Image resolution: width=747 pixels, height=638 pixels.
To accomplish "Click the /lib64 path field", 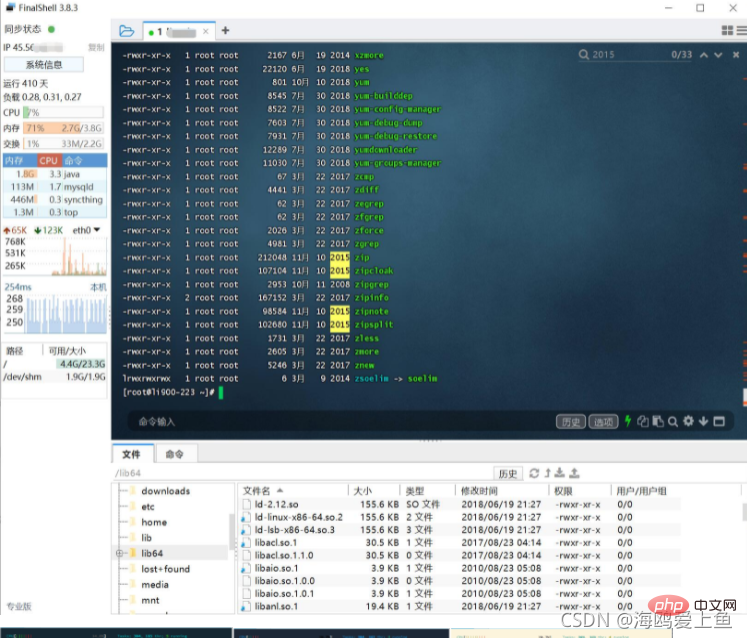I will 303,473.
